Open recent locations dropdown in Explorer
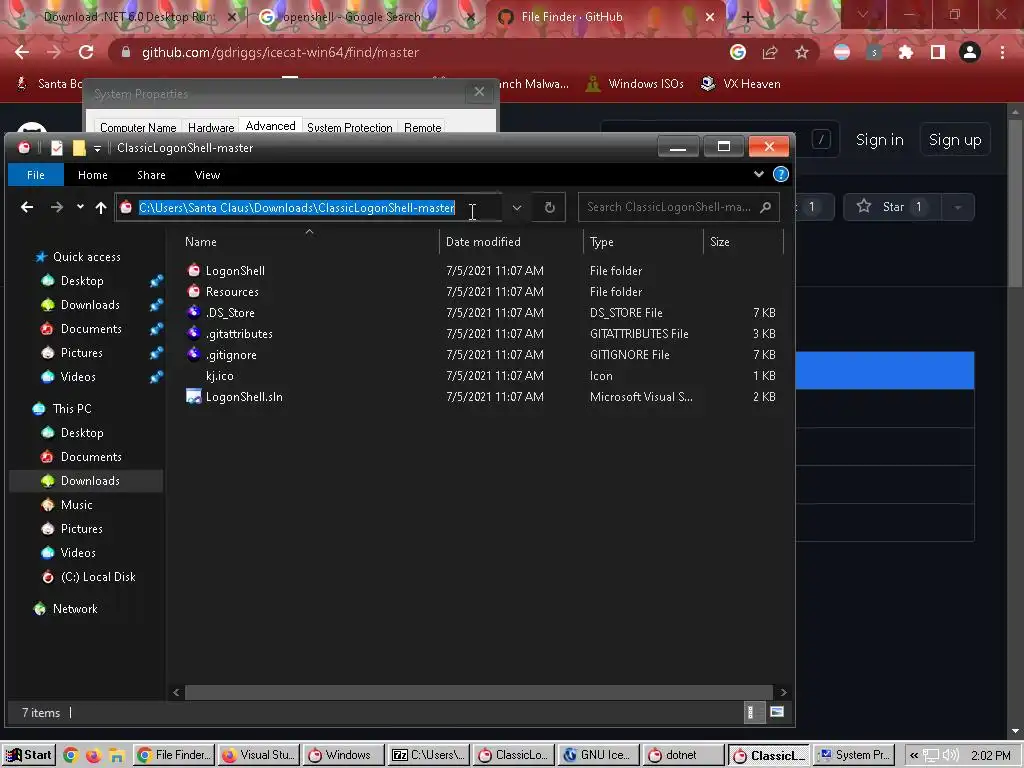 pos(80,207)
